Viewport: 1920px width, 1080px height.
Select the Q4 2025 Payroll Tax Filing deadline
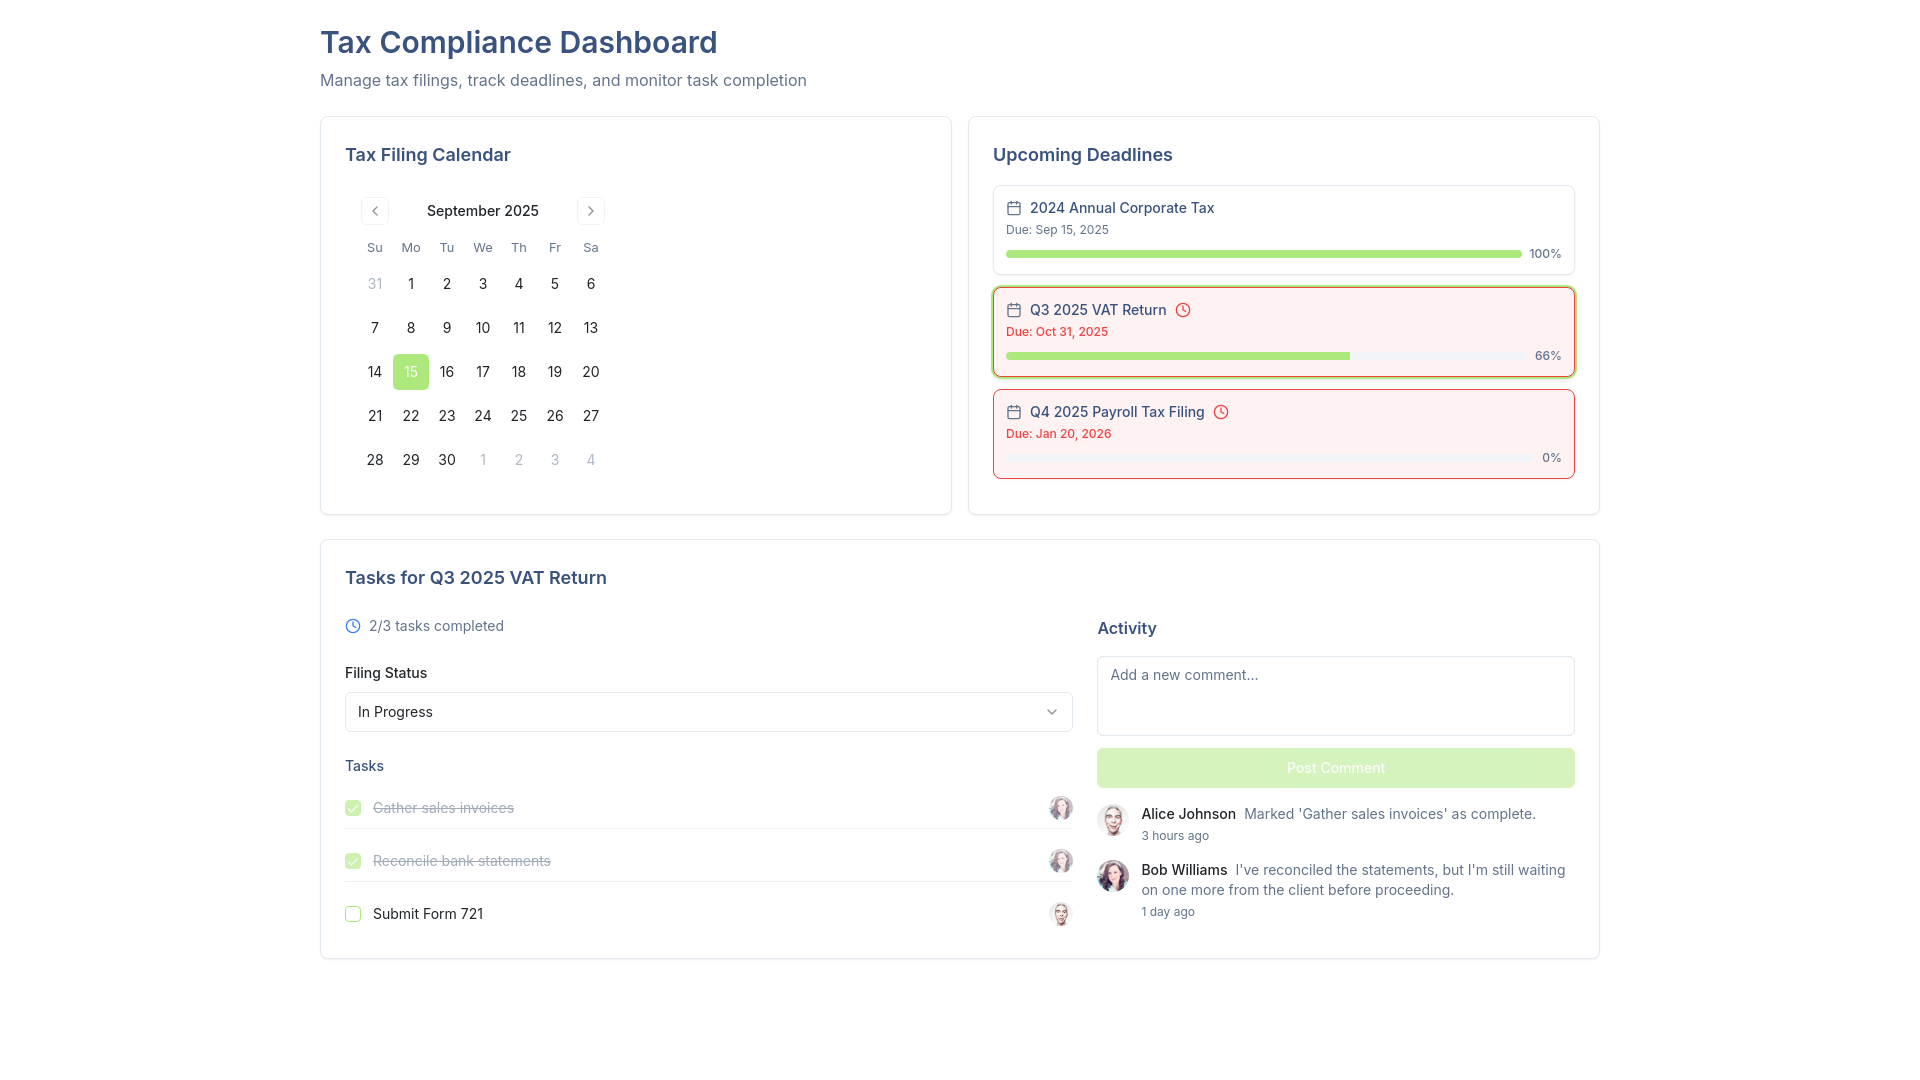point(1284,434)
